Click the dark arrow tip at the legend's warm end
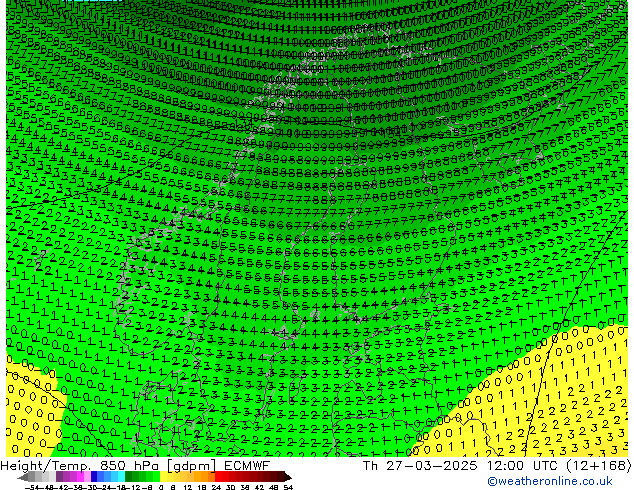Screen dimensions: 634x490 pos(288,477)
